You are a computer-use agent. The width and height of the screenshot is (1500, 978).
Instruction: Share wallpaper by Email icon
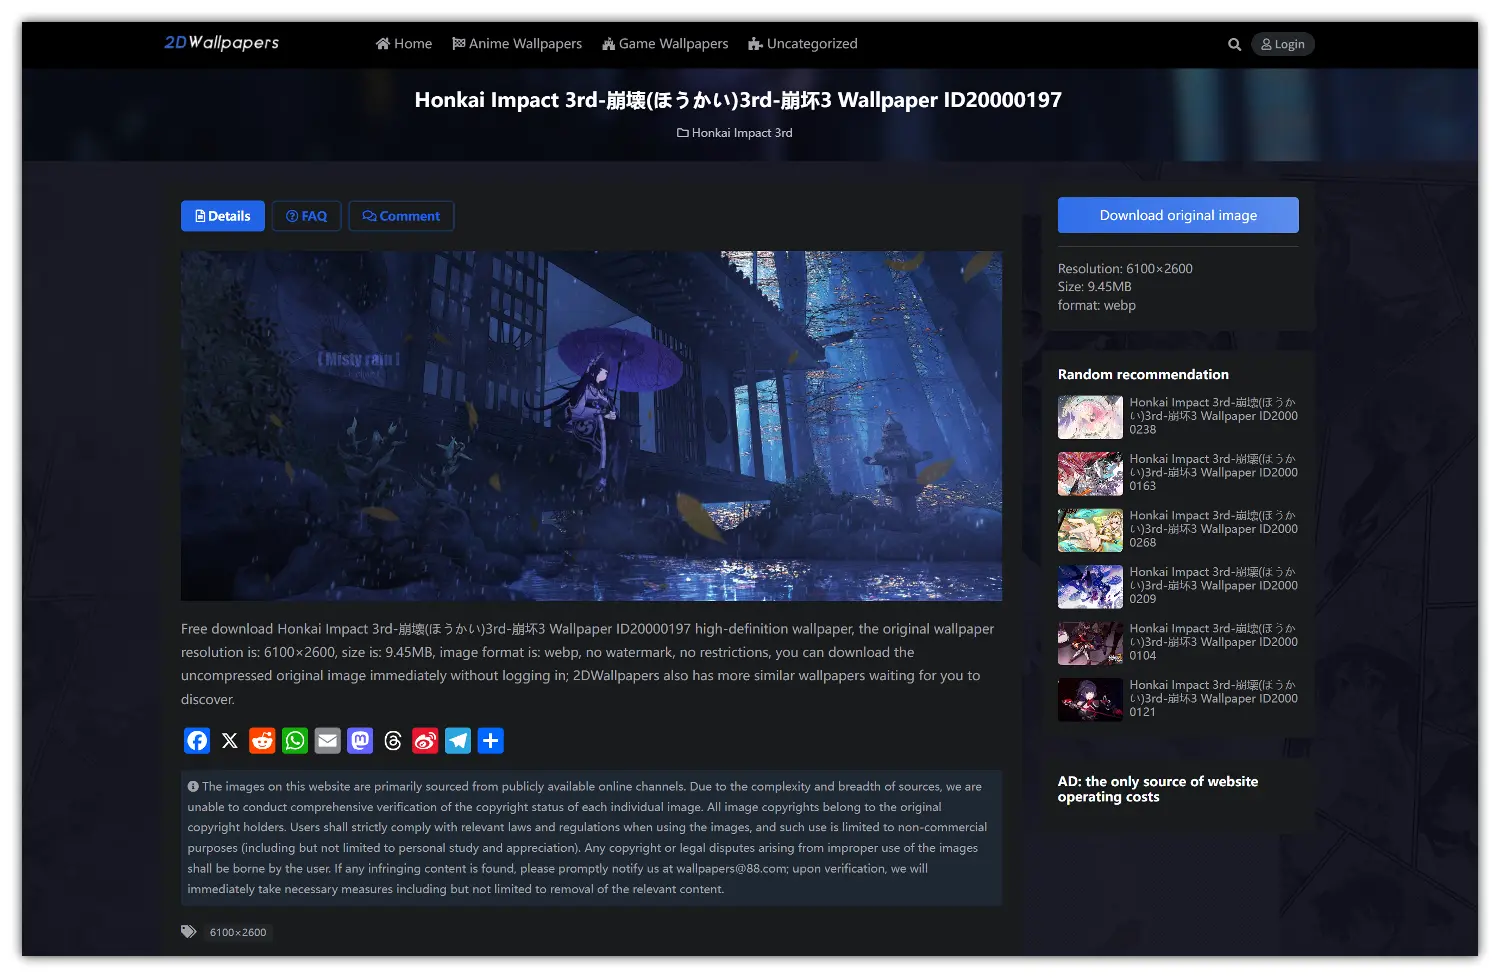tap(328, 741)
